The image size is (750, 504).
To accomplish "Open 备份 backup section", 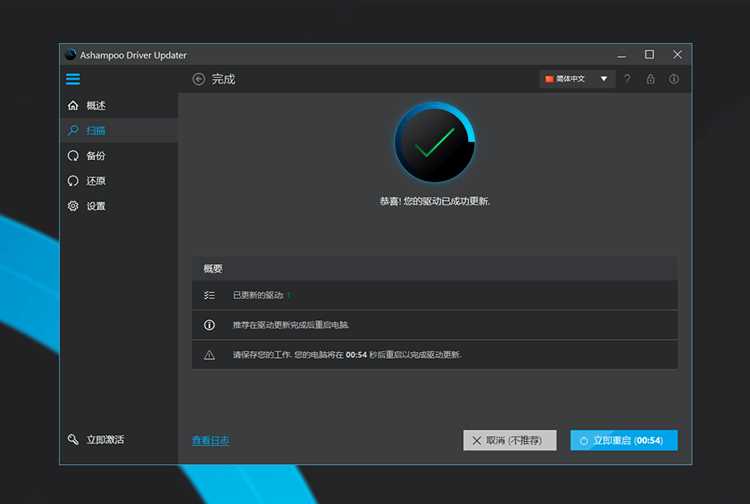I will click(x=119, y=155).
